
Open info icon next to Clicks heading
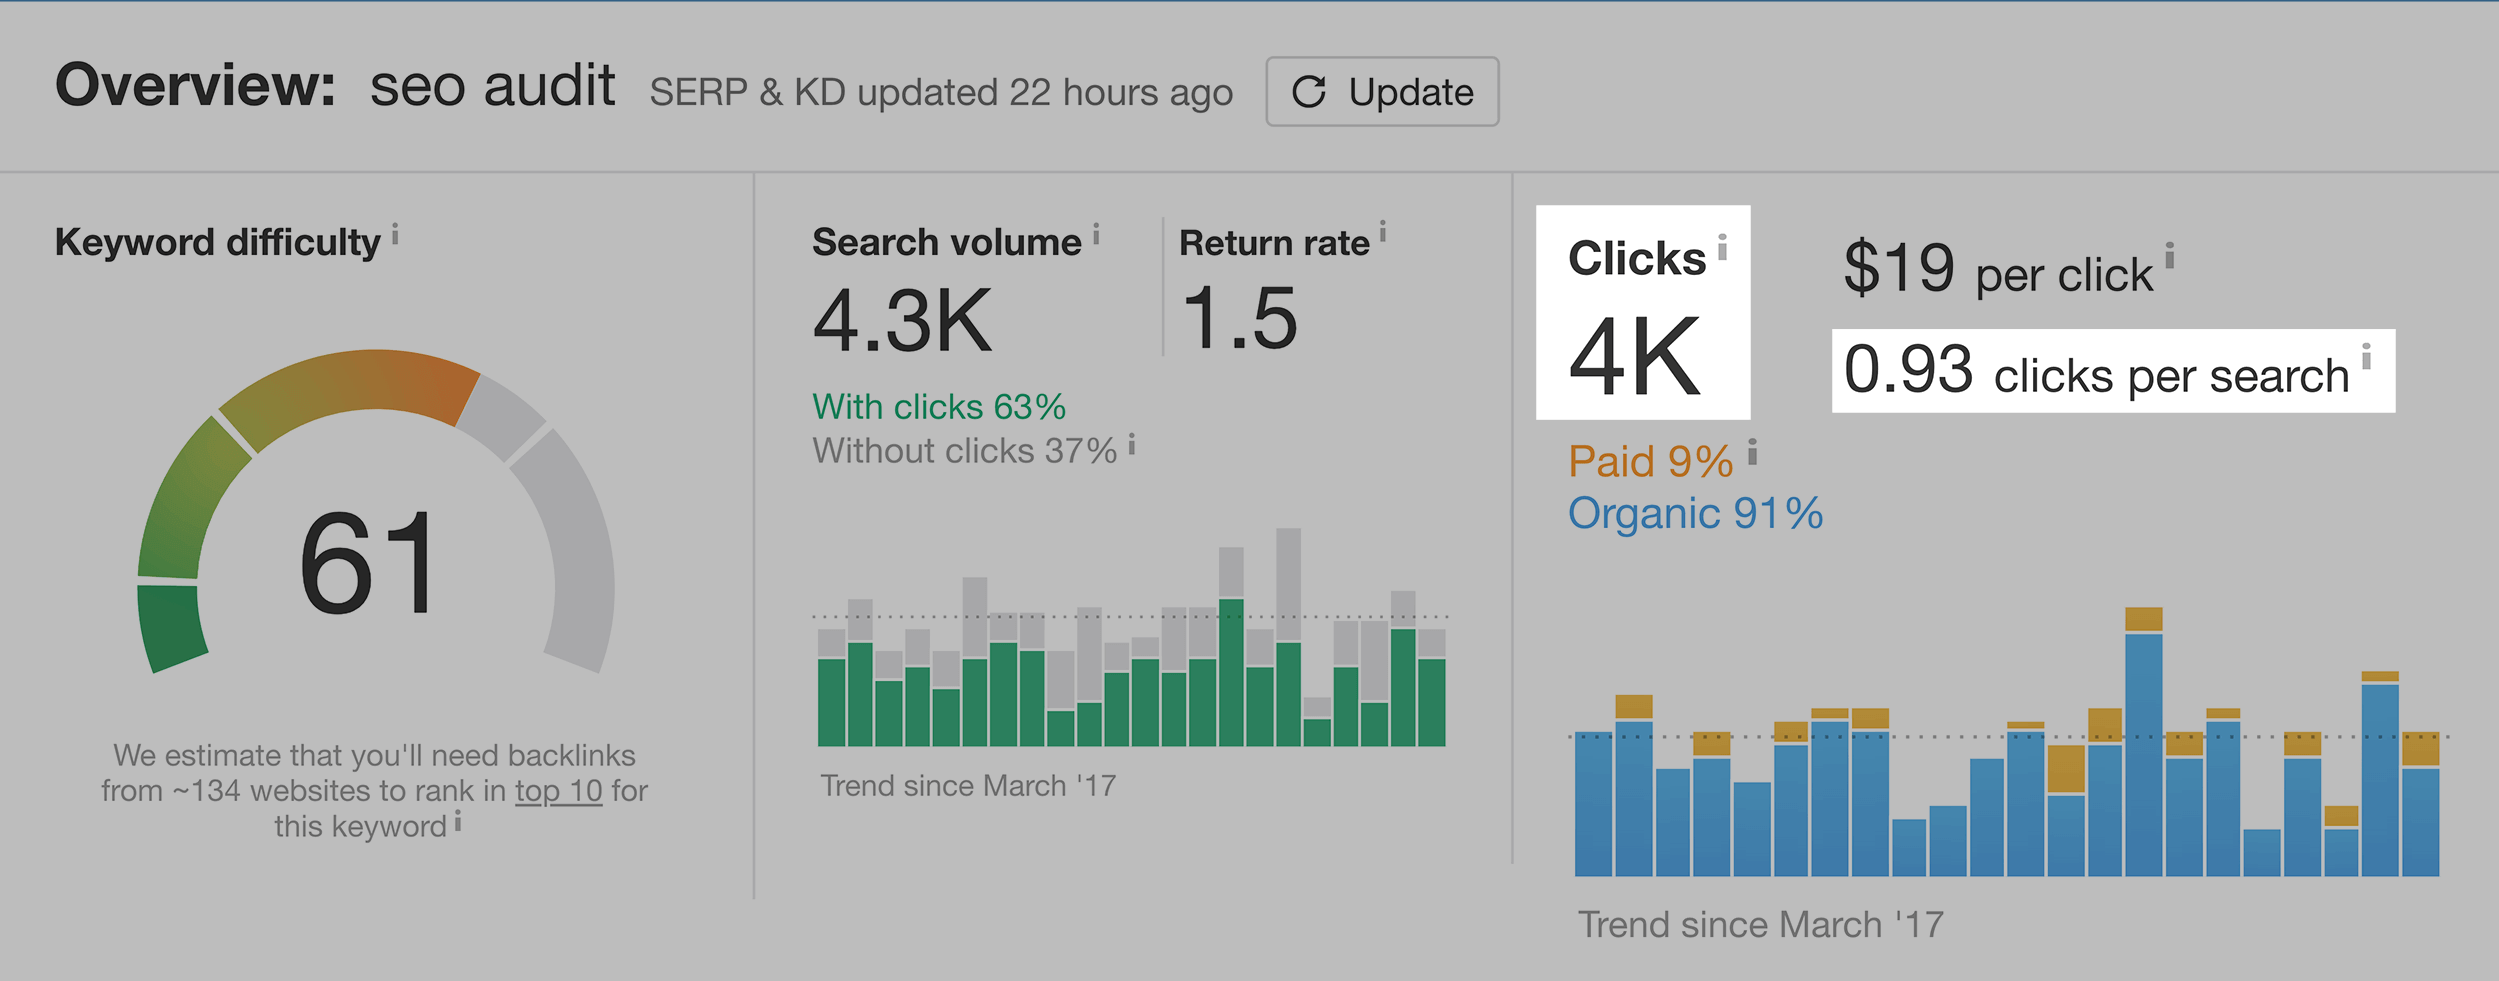point(1722,247)
